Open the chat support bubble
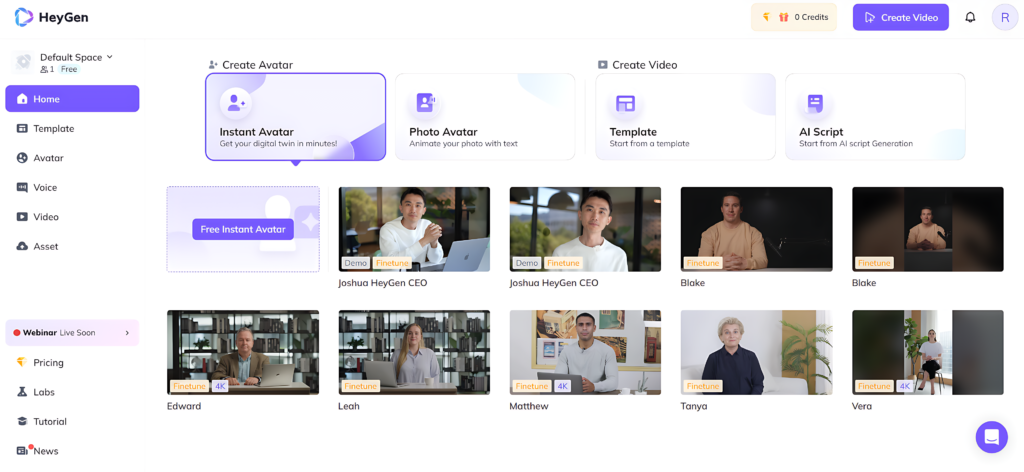 point(991,437)
